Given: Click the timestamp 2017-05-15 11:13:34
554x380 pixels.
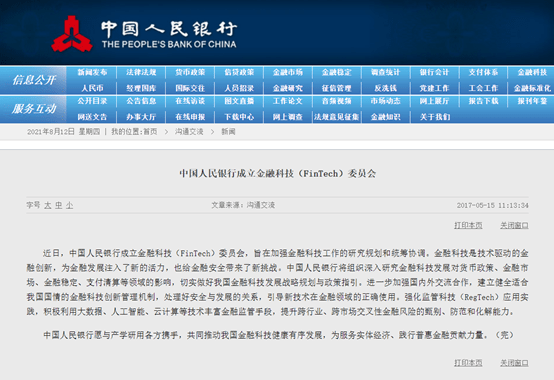Looking at the screenshot, I should pyautogui.click(x=493, y=205).
